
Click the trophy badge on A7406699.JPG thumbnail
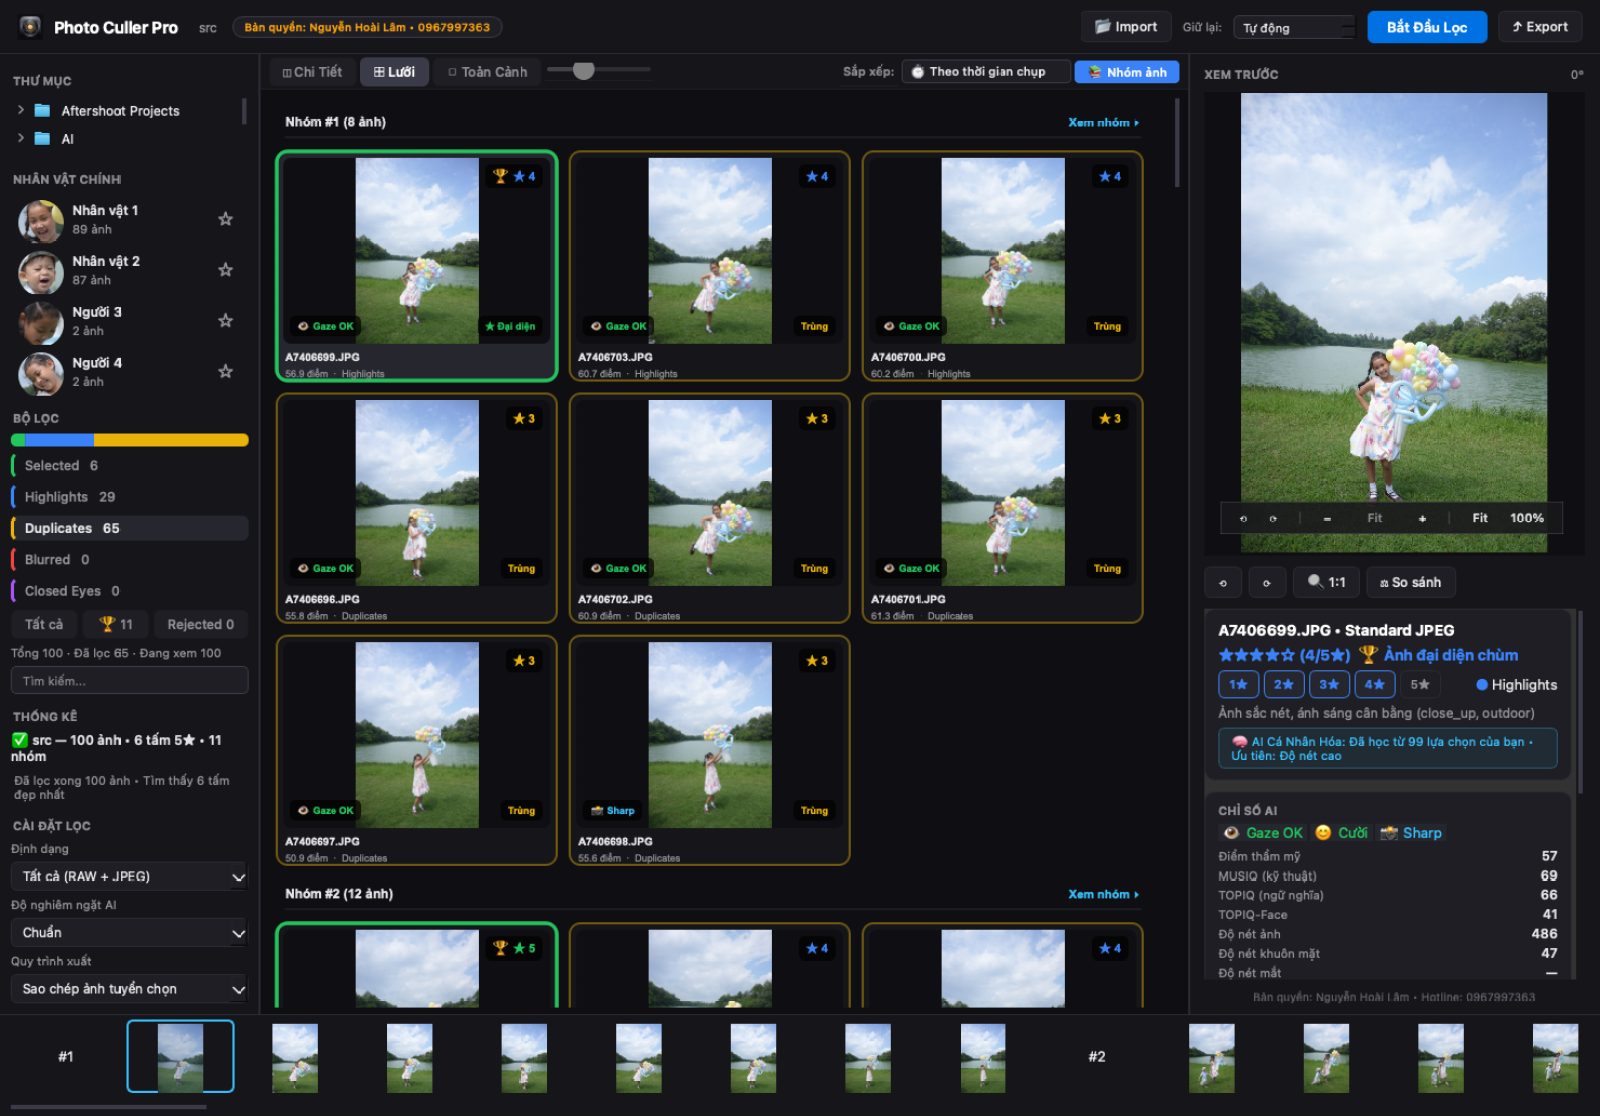click(500, 176)
